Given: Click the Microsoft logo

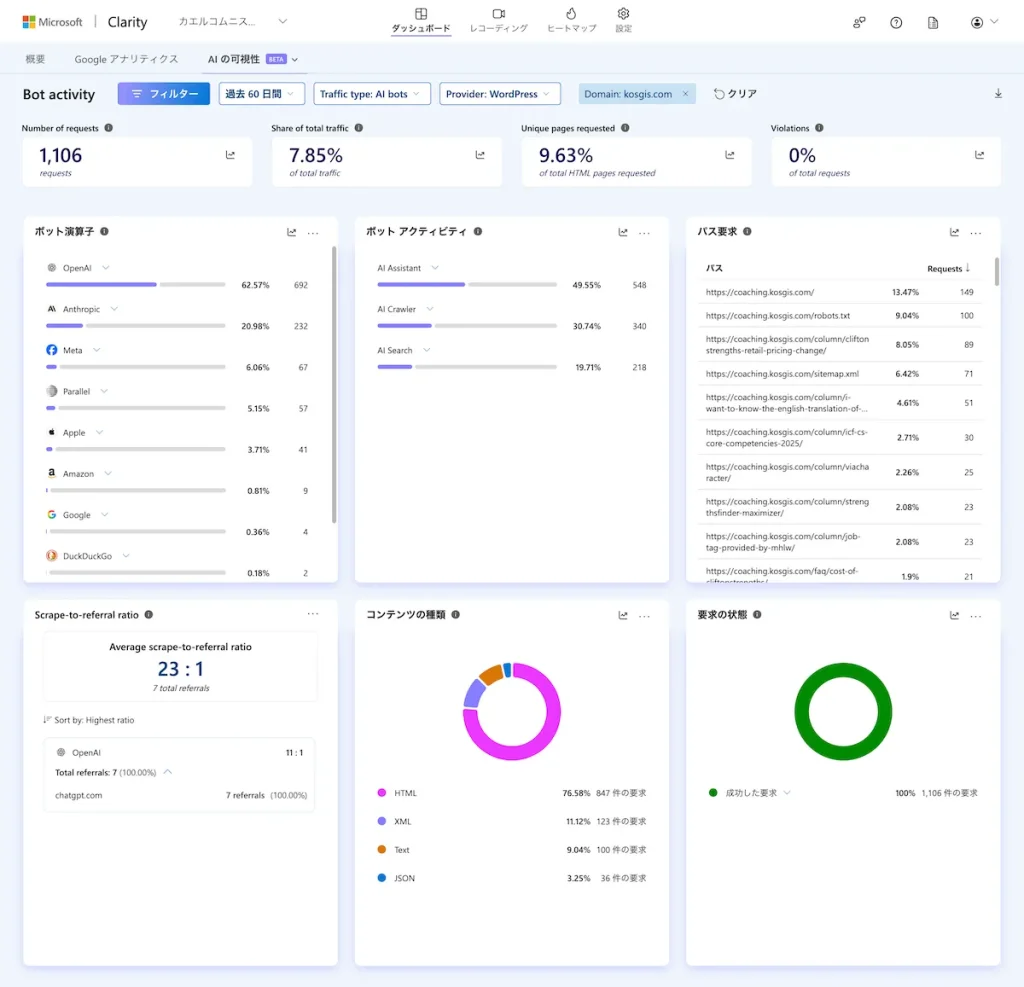Looking at the screenshot, I should [52, 22].
